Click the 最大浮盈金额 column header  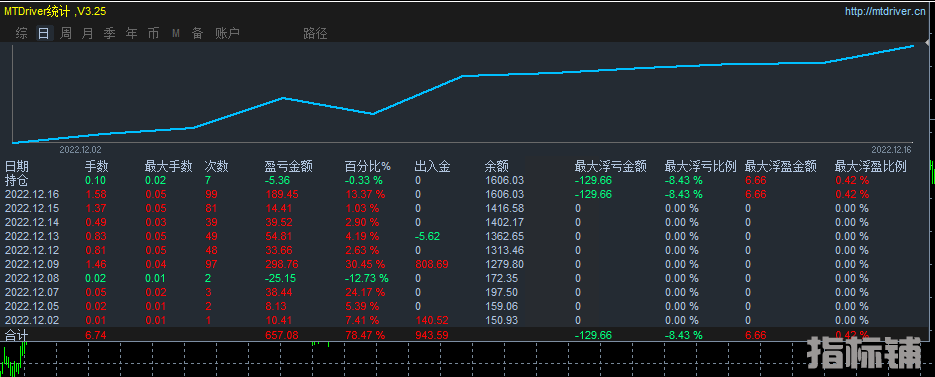[781, 166]
